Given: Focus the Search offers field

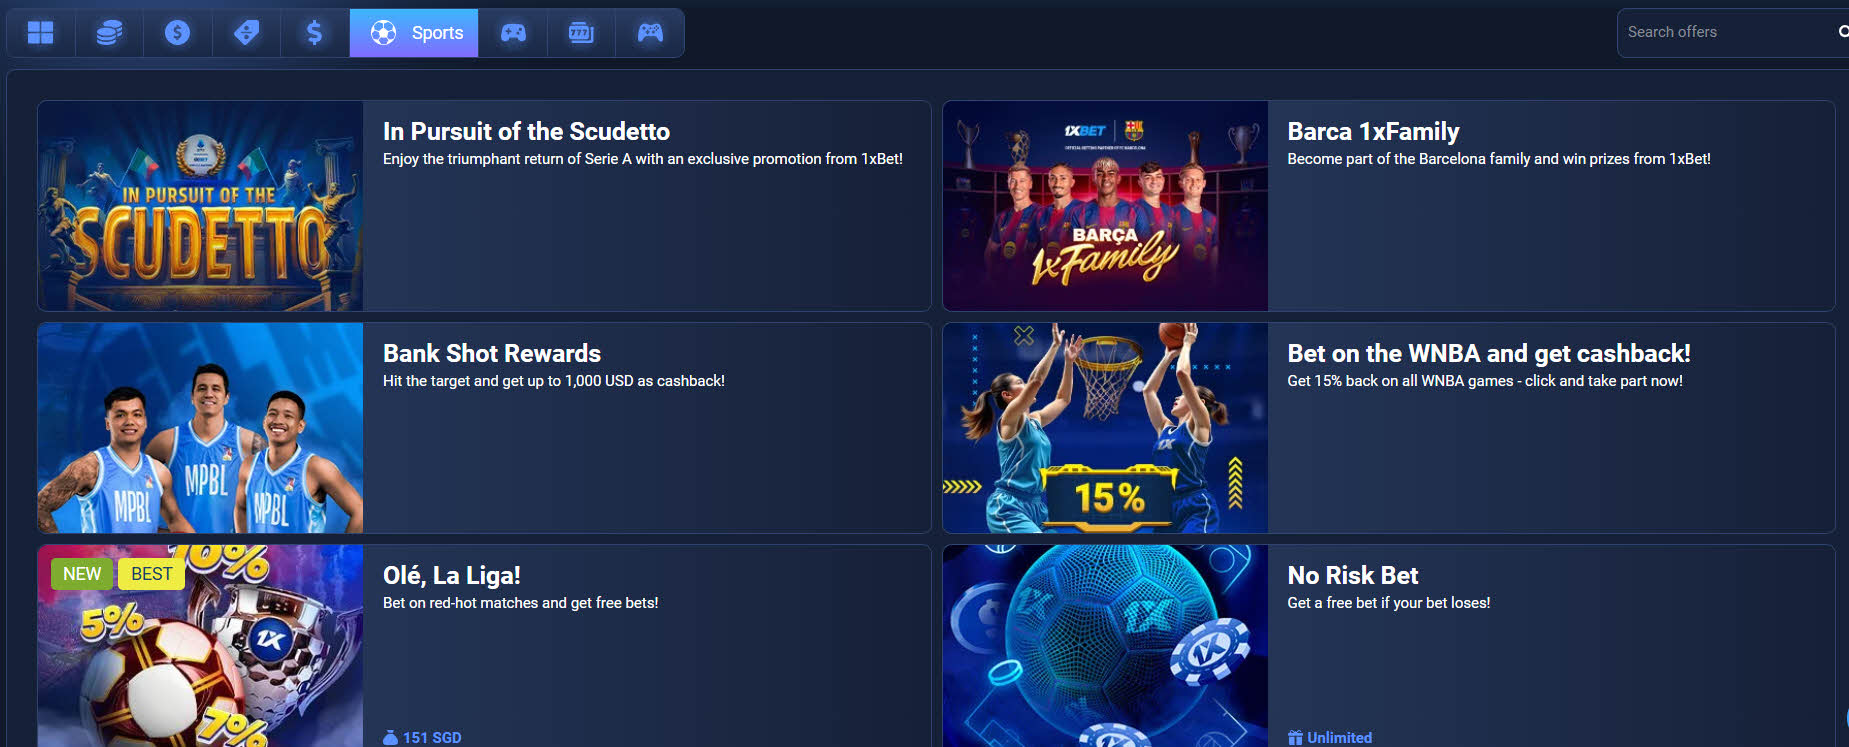Looking at the screenshot, I should (1725, 32).
